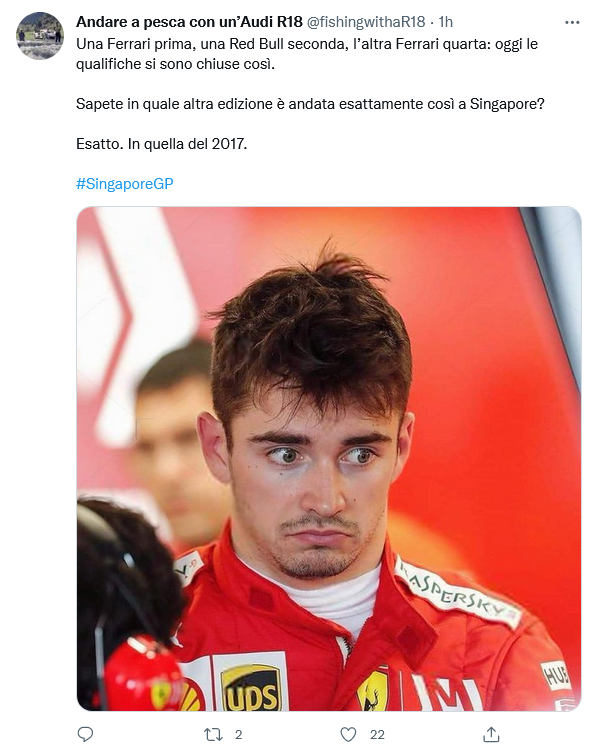This screenshot has height=756, width=598.
Task: Click the display name Andare a pesca con un'Audi R18
Action: pos(189,22)
